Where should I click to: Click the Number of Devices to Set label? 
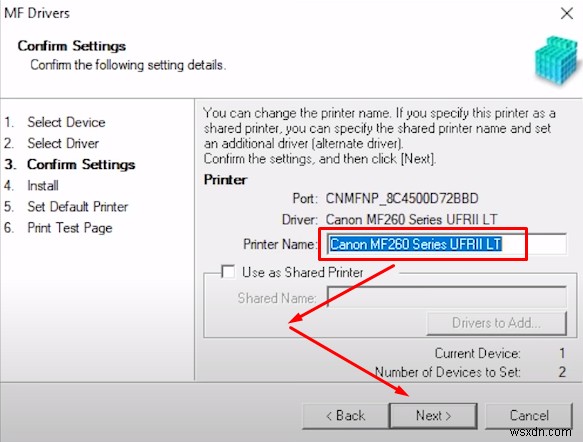tap(447, 372)
